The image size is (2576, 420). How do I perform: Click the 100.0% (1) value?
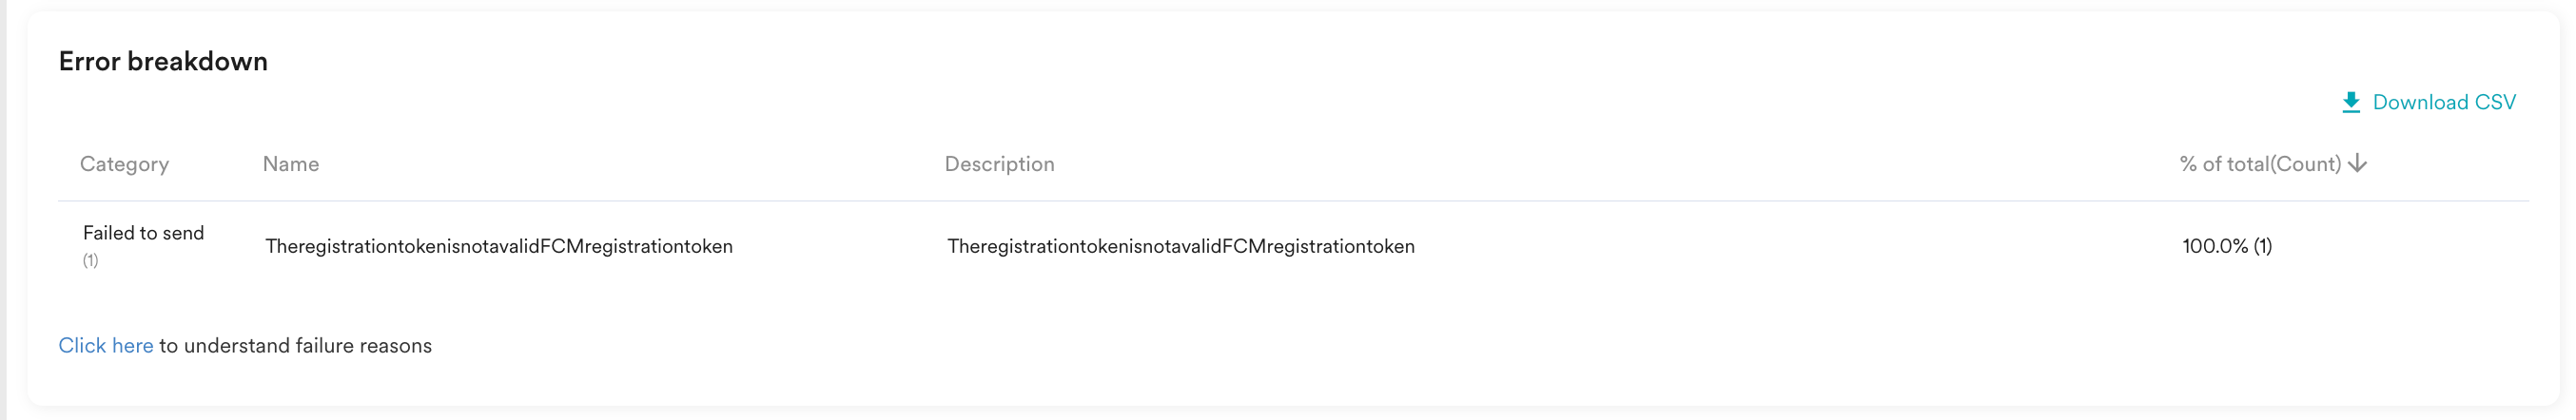coord(2226,246)
